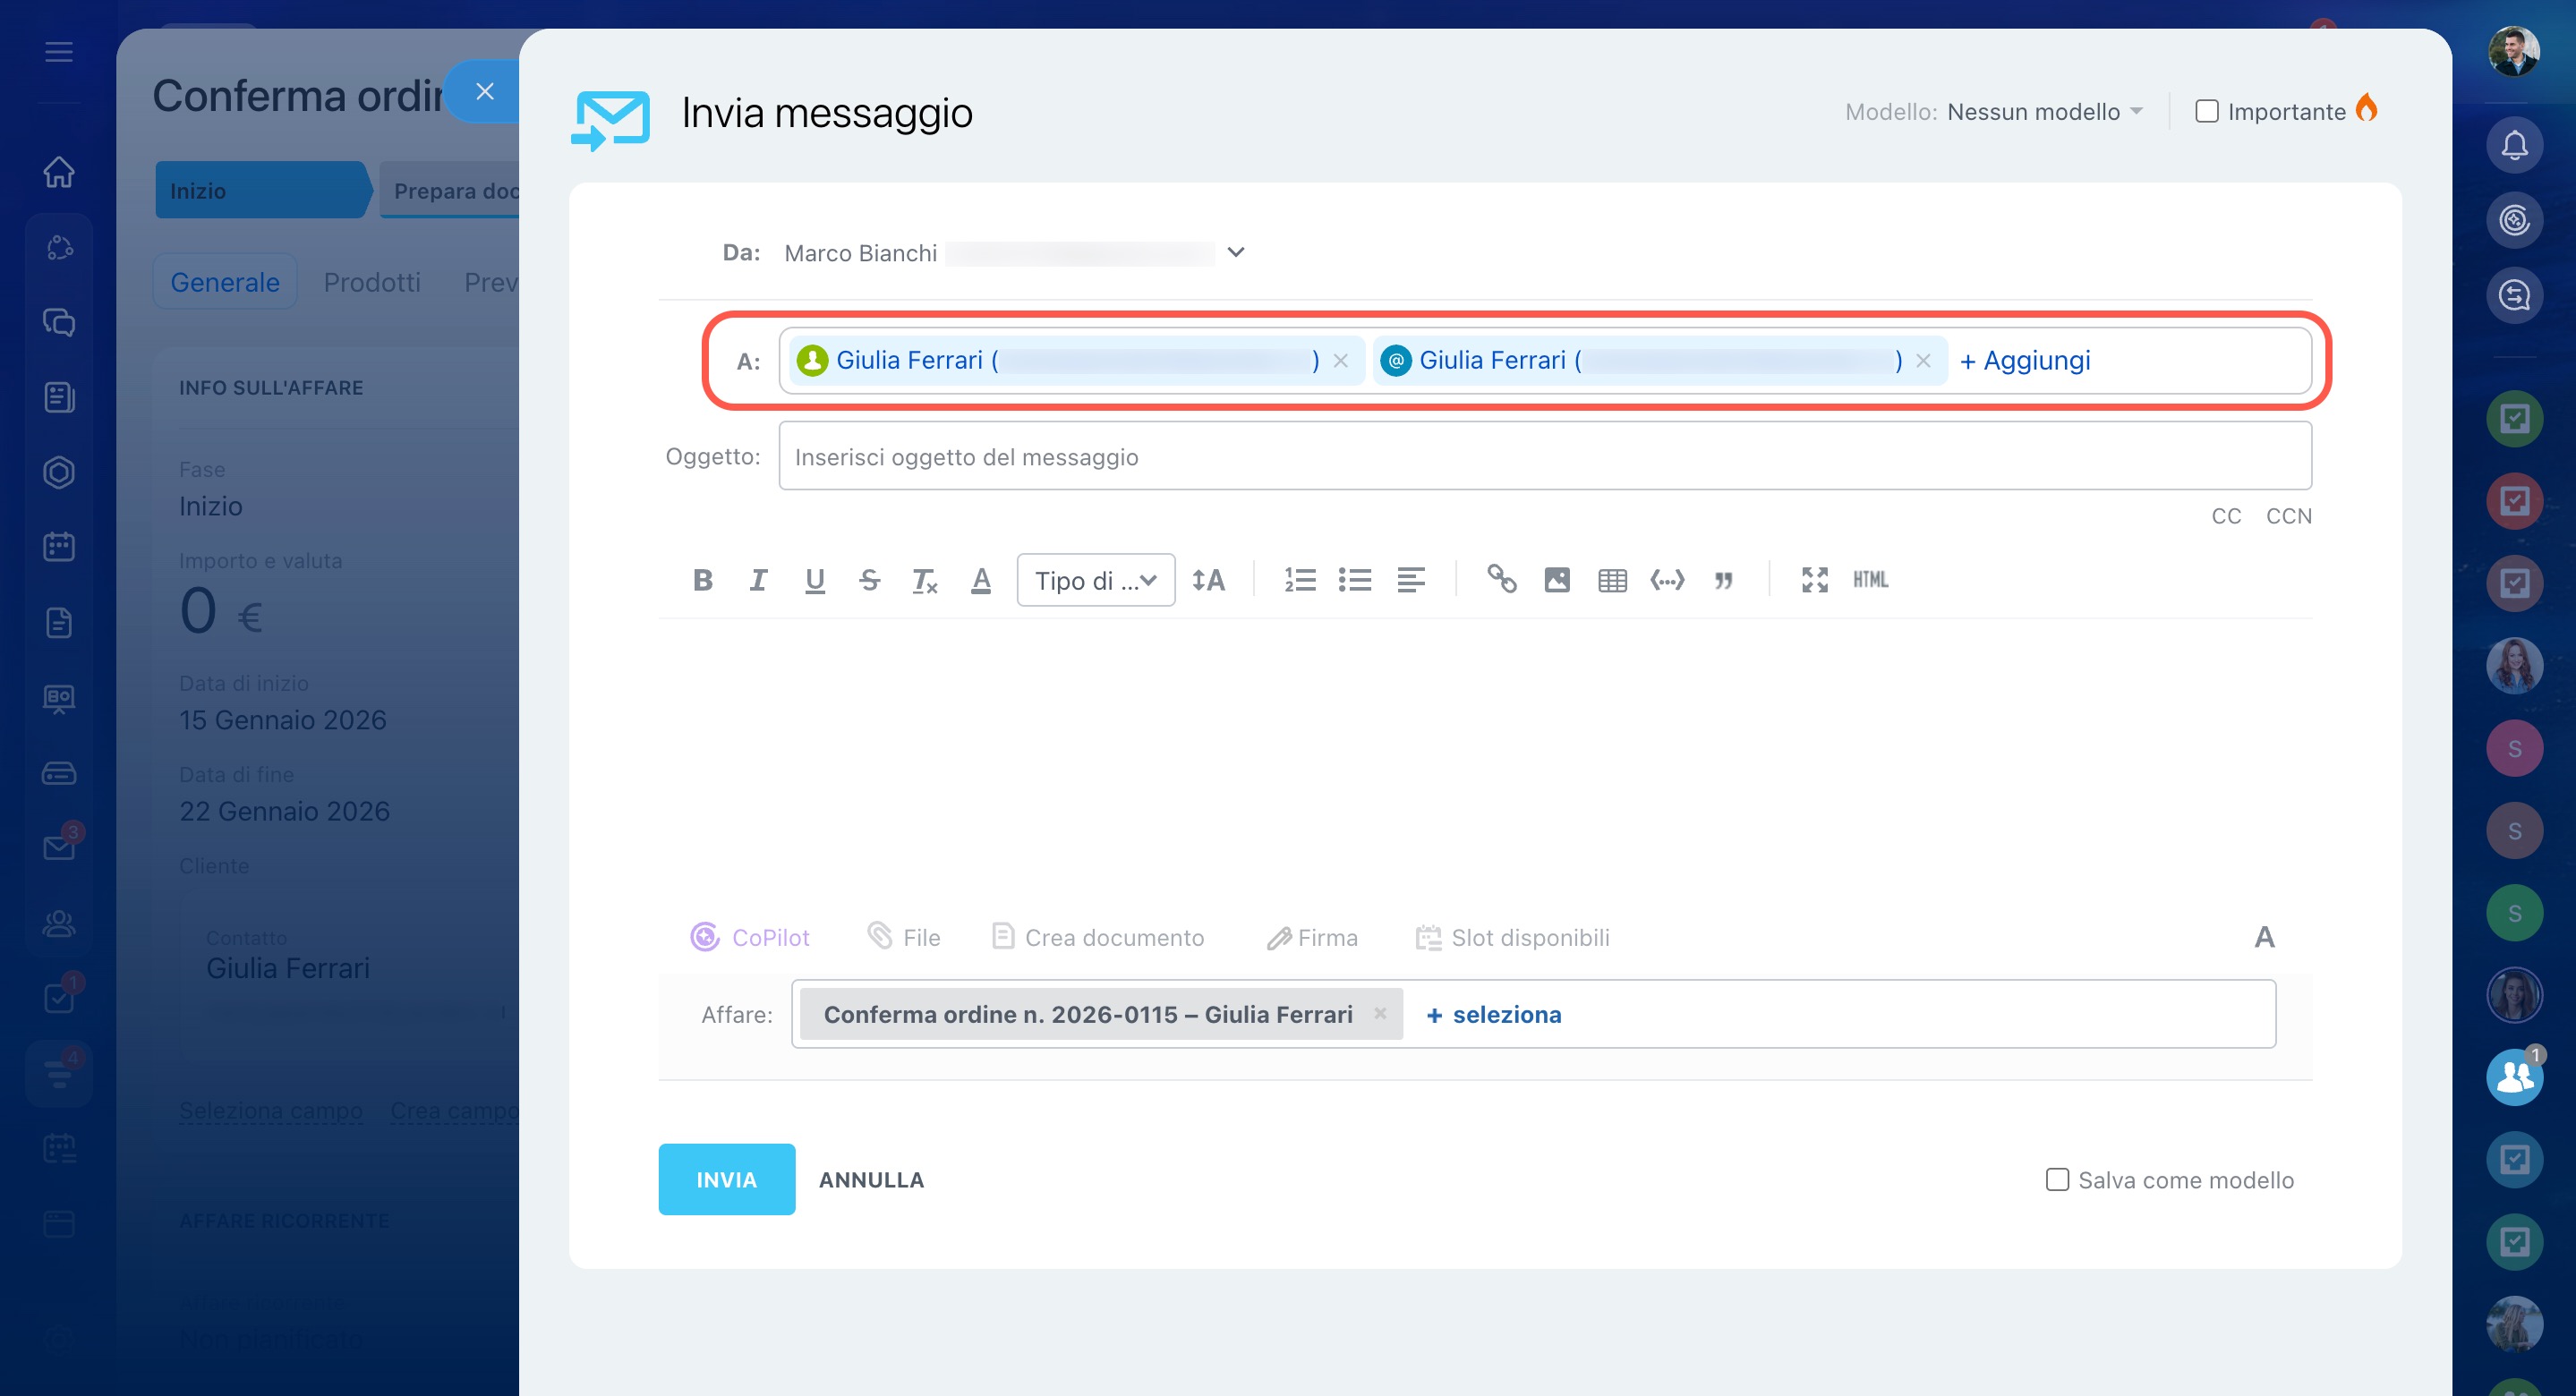Open notifications bell in right panel
Image resolution: width=2576 pixels, height=1396 pixels.
[x=2514, y=146]
